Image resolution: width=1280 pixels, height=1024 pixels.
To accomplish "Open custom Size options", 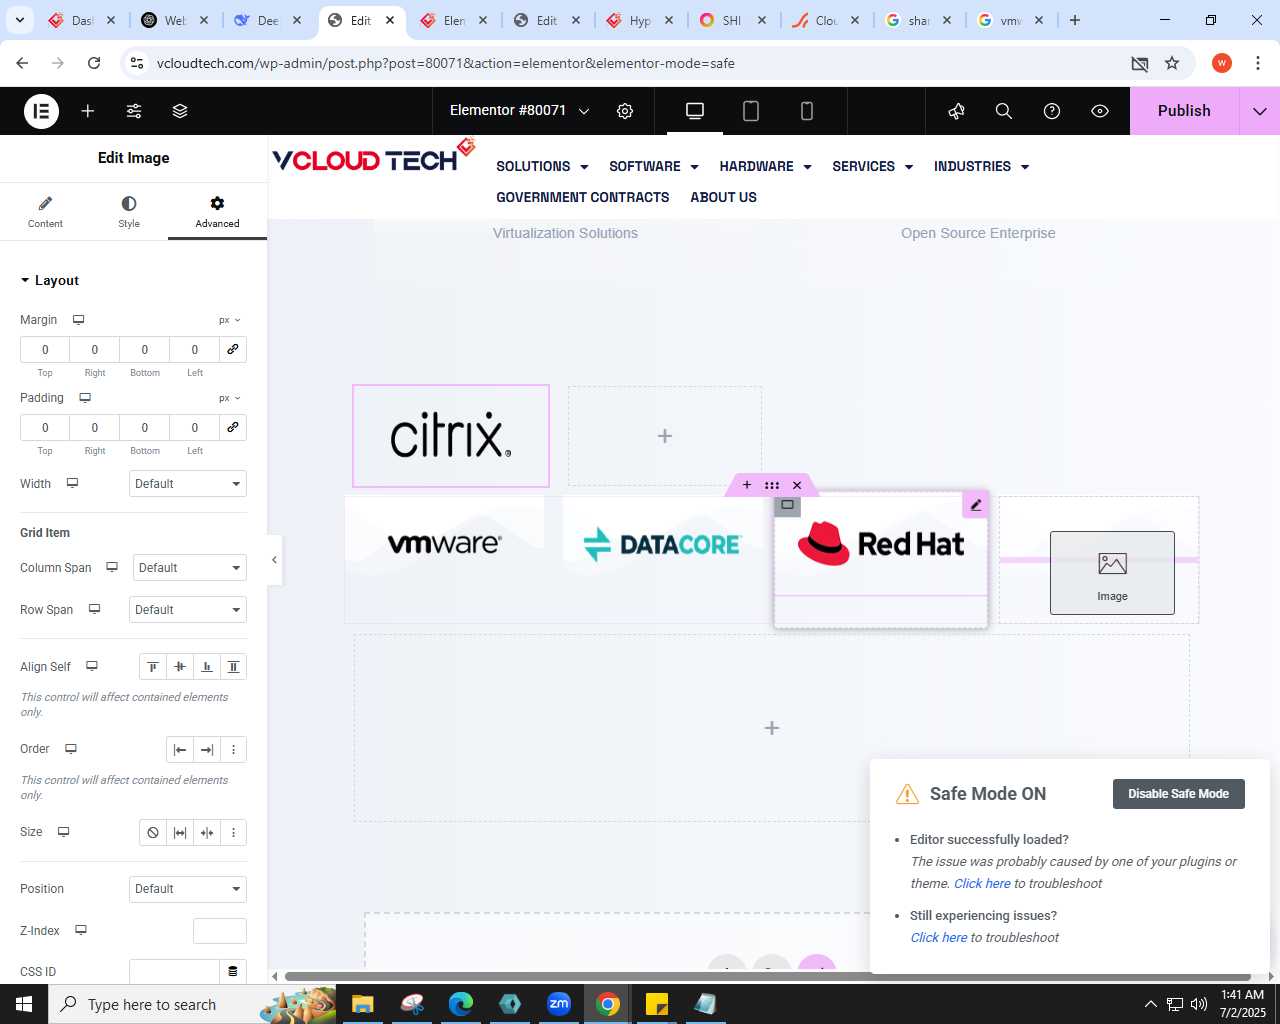I will click(233, 832).
